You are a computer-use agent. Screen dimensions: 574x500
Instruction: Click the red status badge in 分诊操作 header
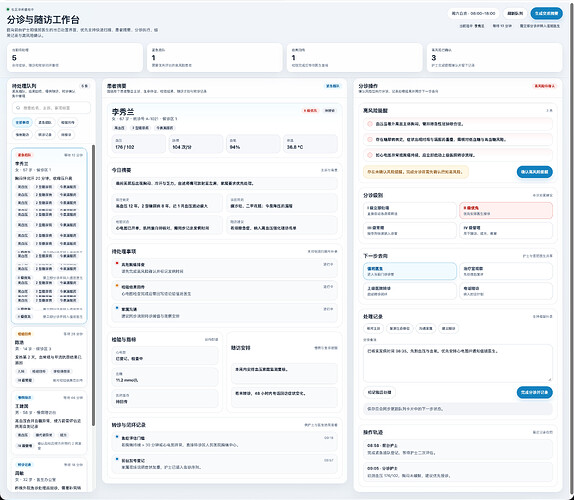pos(544,86)
